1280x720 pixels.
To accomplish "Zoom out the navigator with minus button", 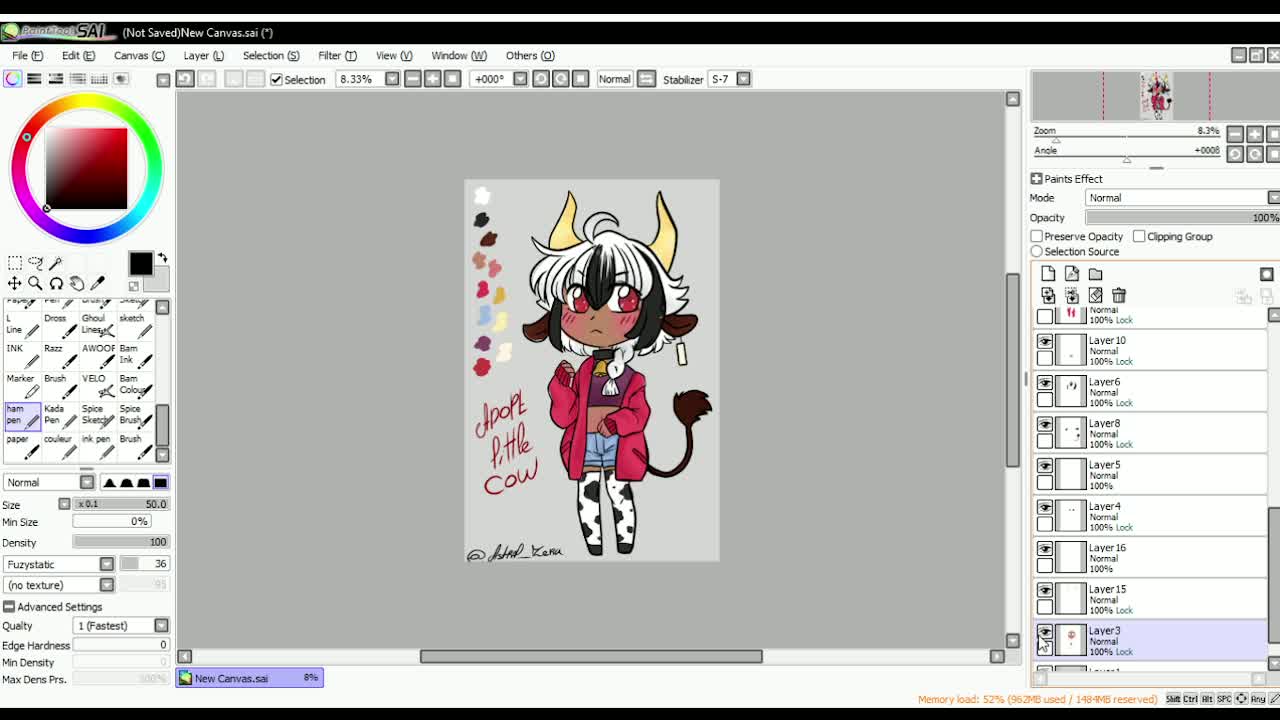I will tap(1235, 134).
